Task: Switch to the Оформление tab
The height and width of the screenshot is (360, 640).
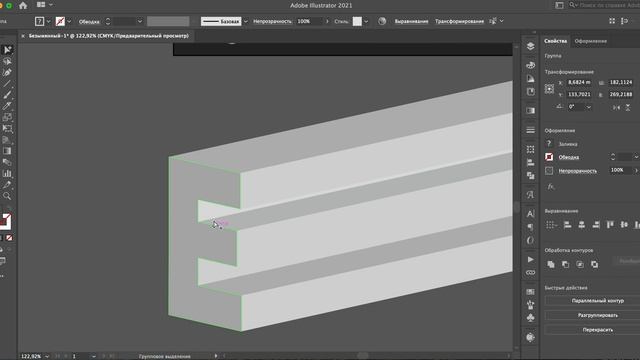Action: (x=591, y=41)
